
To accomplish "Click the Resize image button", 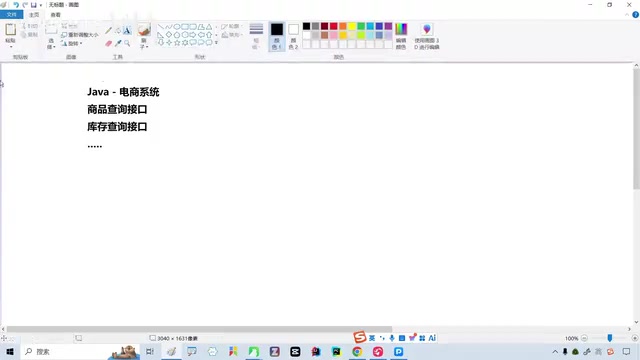I will point(80,35).
